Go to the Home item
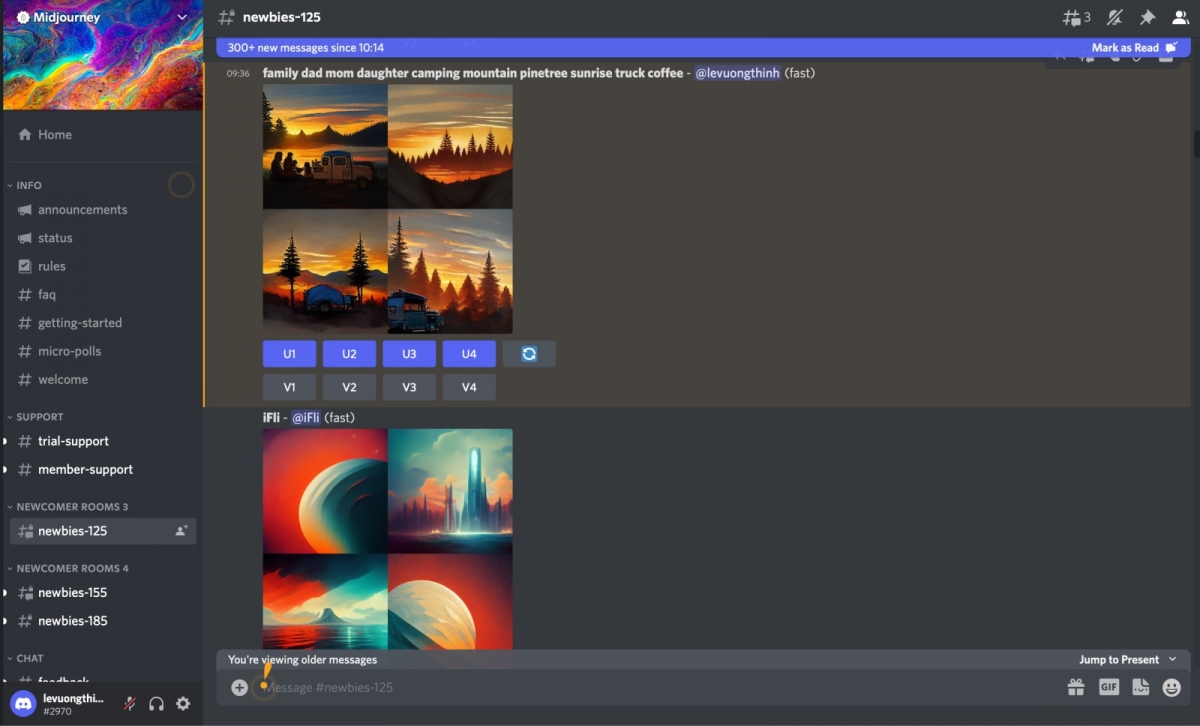The height and width of the screenshot is (726, 1200). [x=102, y=135]
